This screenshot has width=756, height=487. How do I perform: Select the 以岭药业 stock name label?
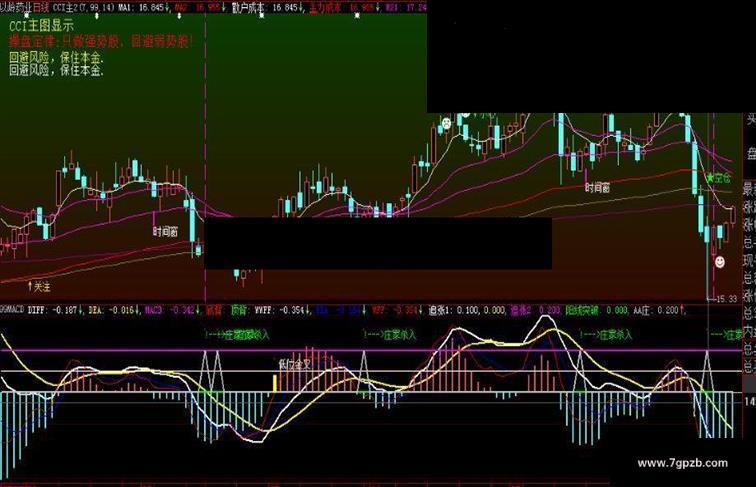(x=16, y=7)
